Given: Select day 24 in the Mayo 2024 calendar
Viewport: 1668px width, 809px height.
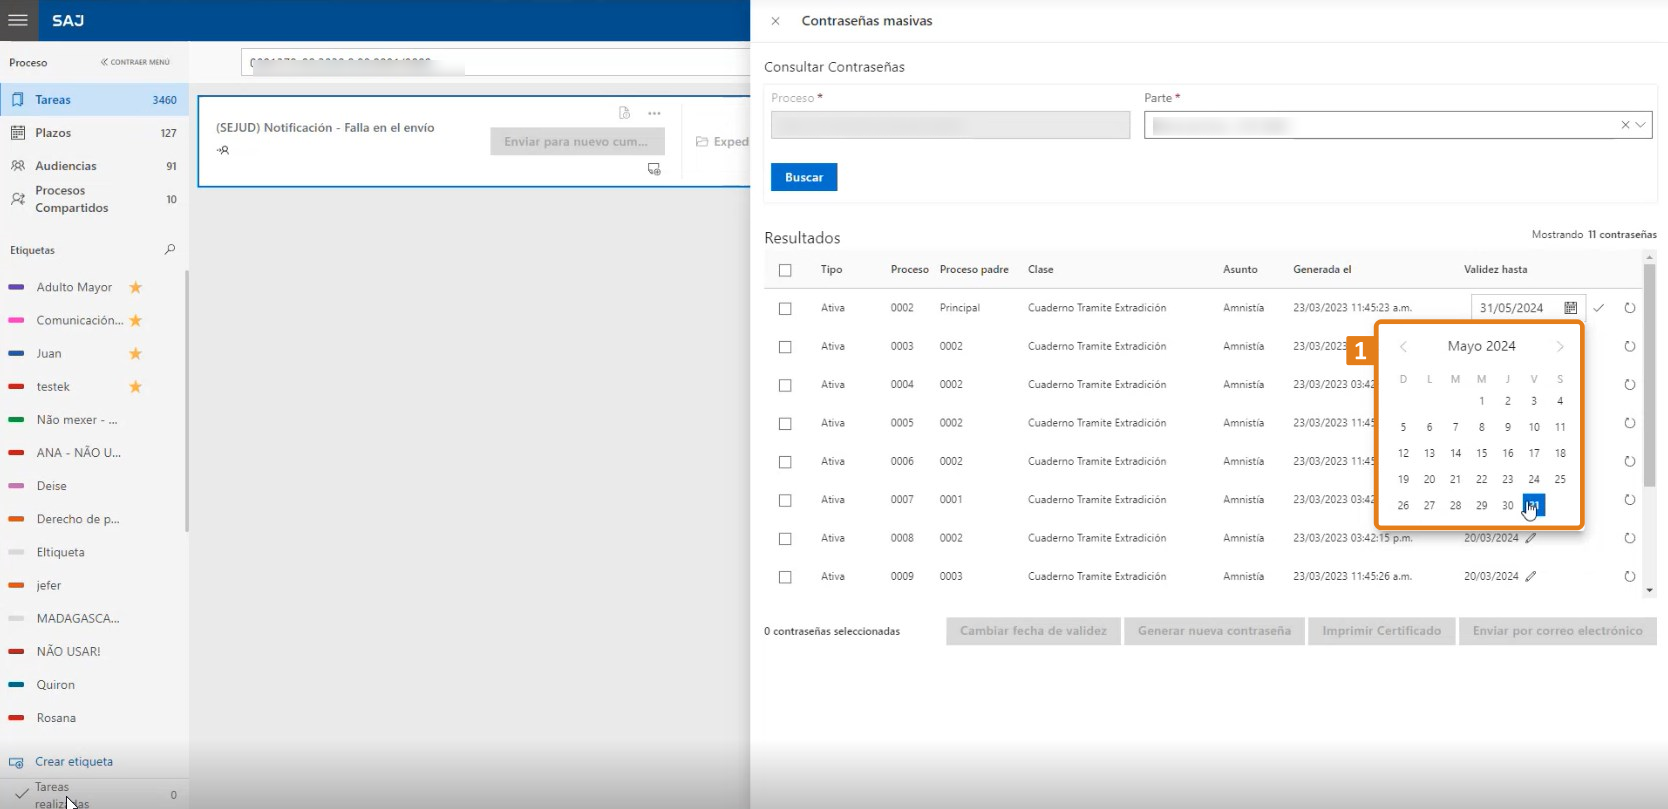Looking at the screenshot, I should click(x=1534, y=479).
